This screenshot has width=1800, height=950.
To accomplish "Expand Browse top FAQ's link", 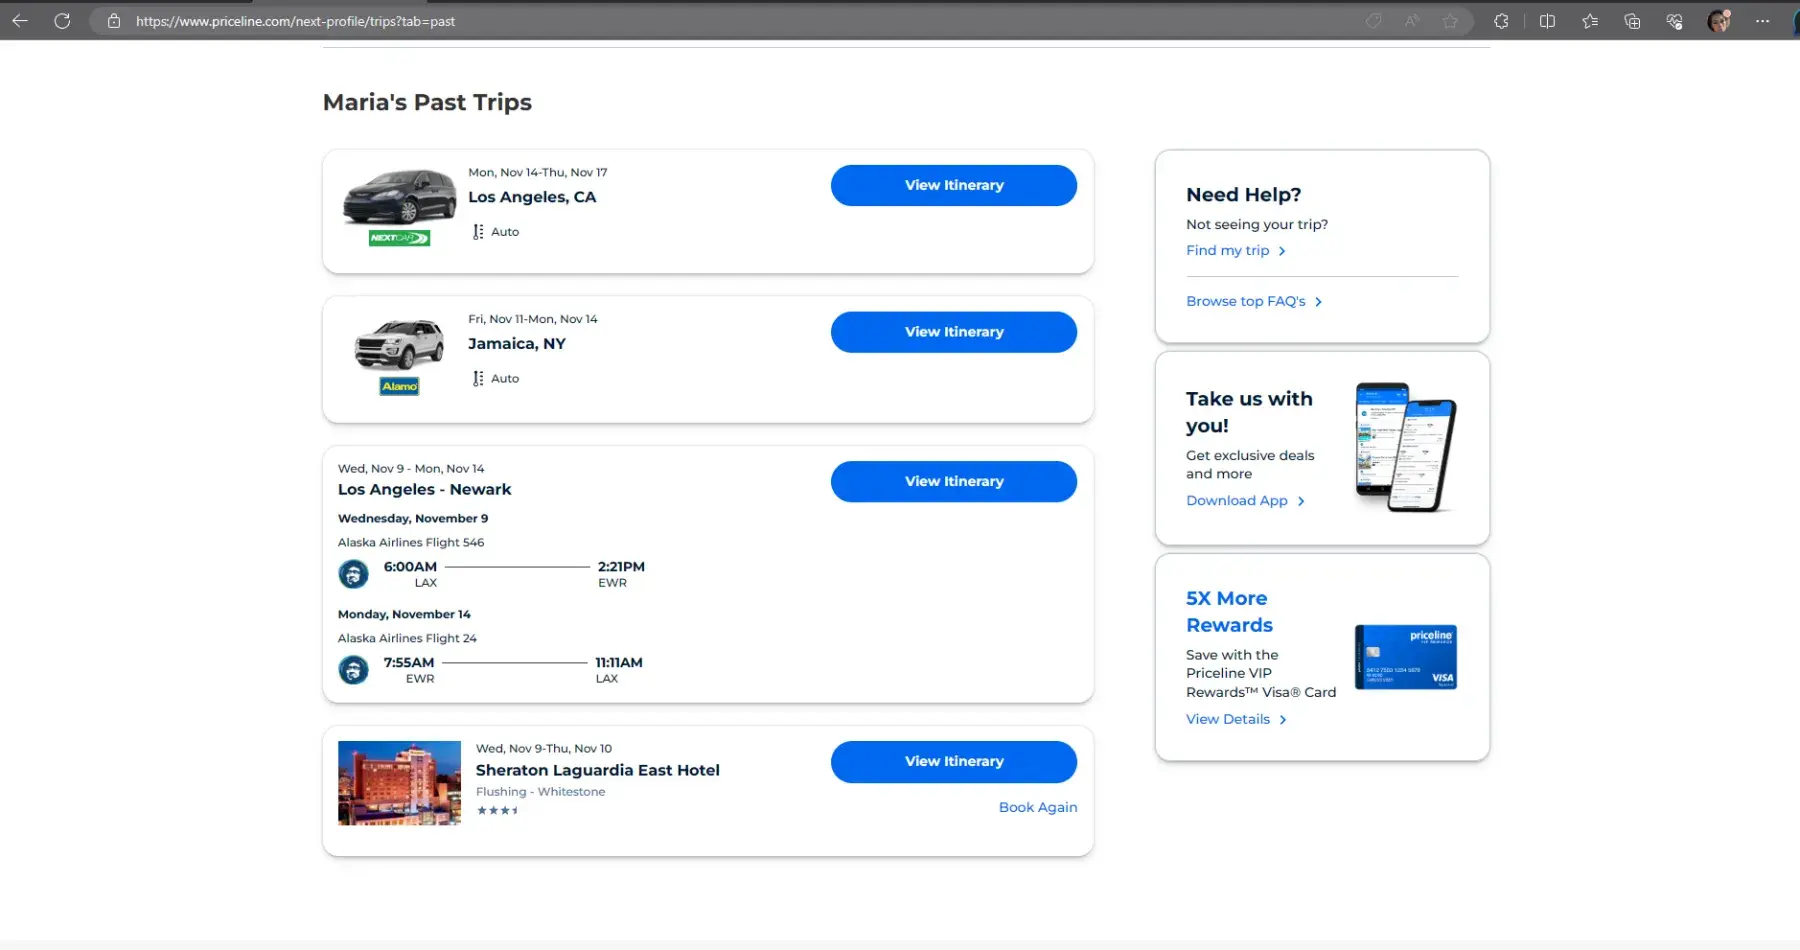I will 1246,302.
